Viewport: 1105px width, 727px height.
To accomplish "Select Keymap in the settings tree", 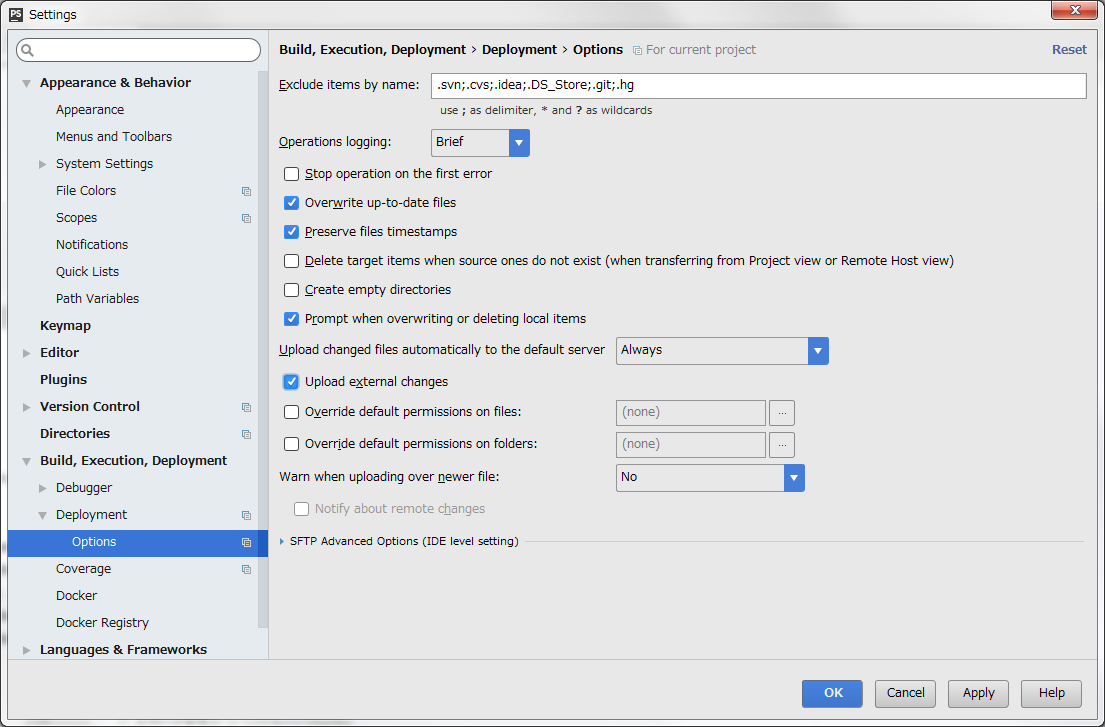I will click(65, 326).
